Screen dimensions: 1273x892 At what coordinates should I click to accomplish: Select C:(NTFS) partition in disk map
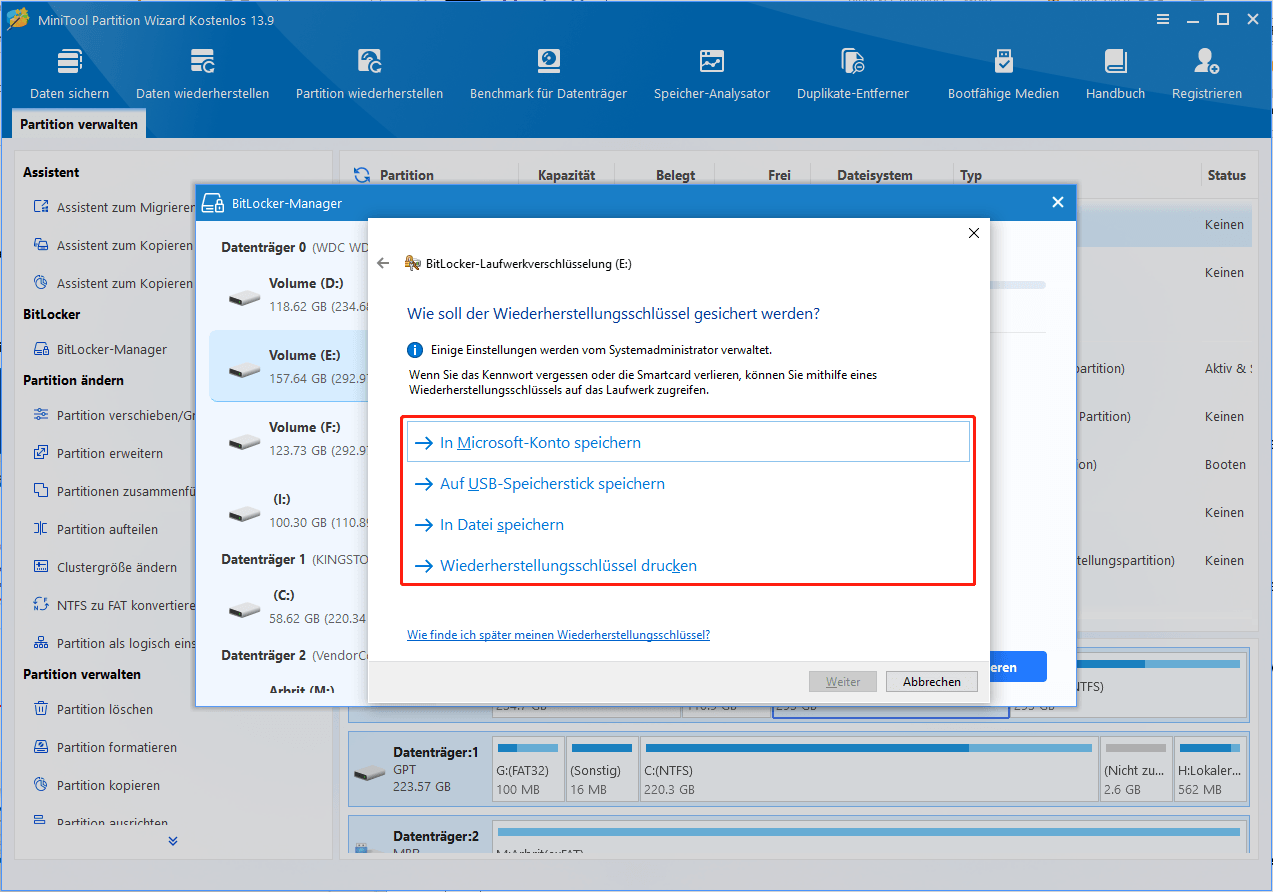tap(867, 770)
